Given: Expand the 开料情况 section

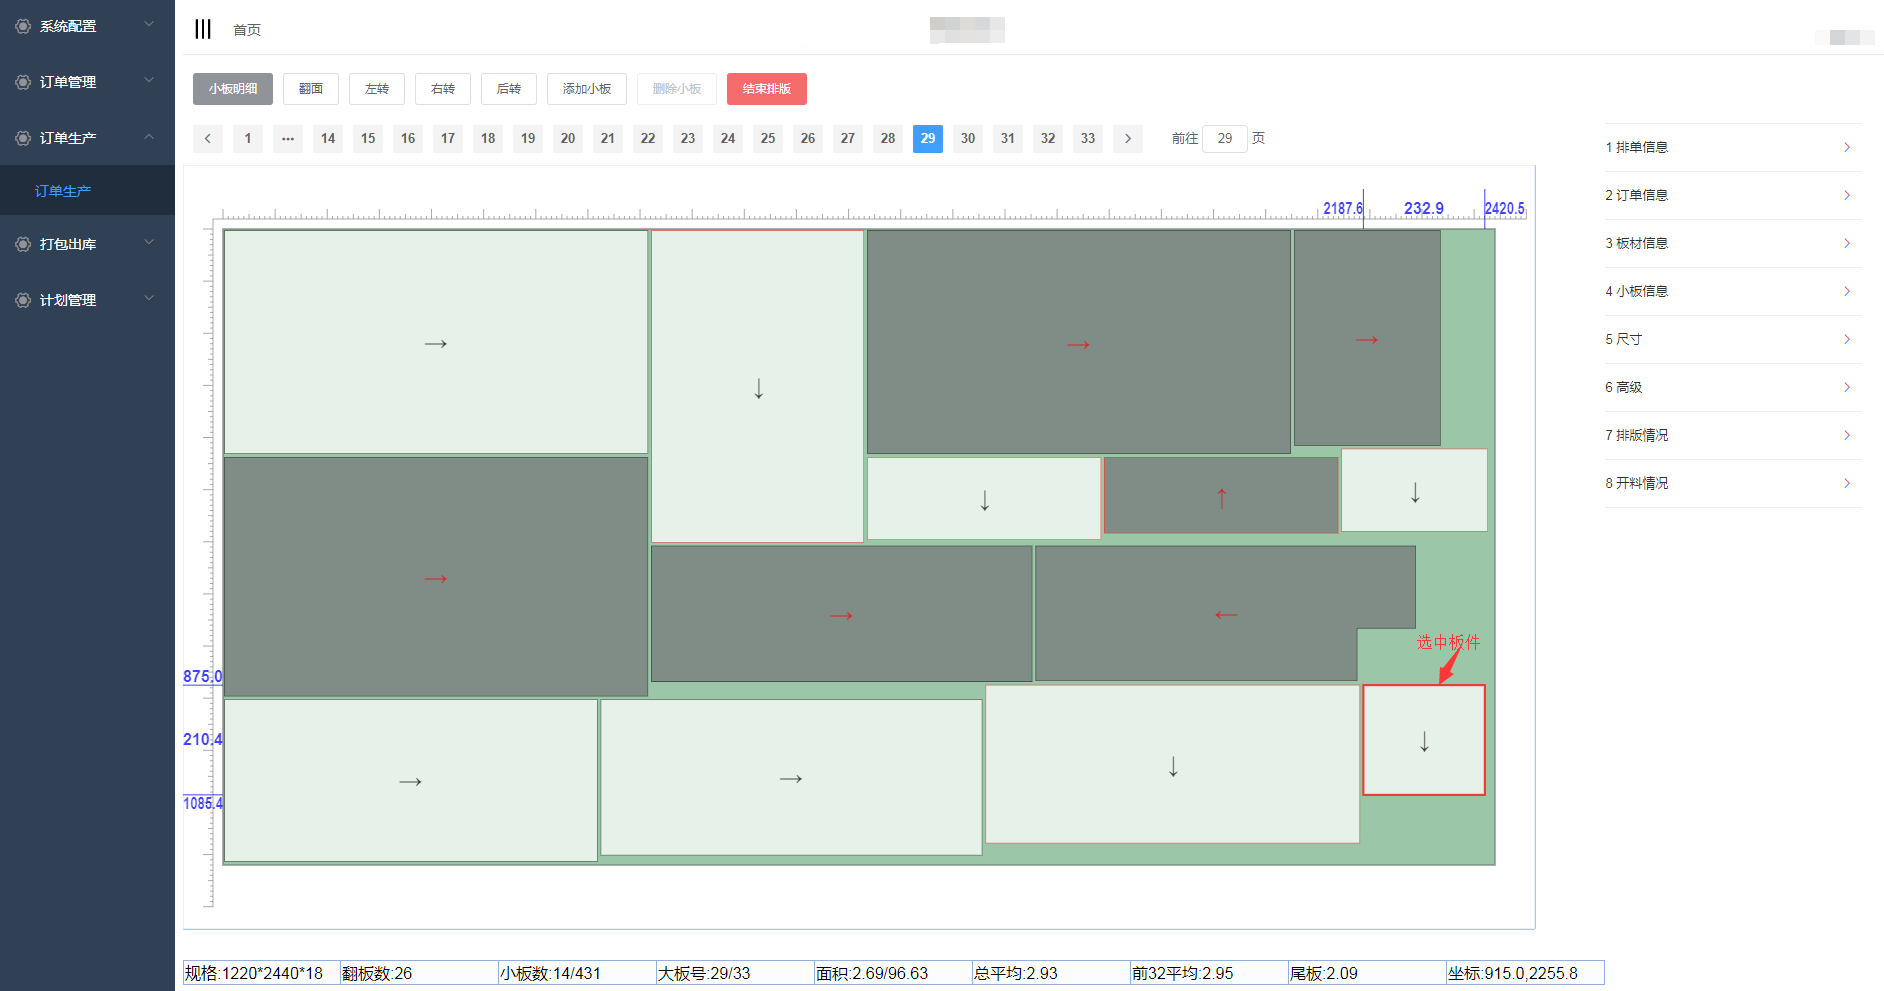Looking at the screenshot, I should coord(1732,483).
